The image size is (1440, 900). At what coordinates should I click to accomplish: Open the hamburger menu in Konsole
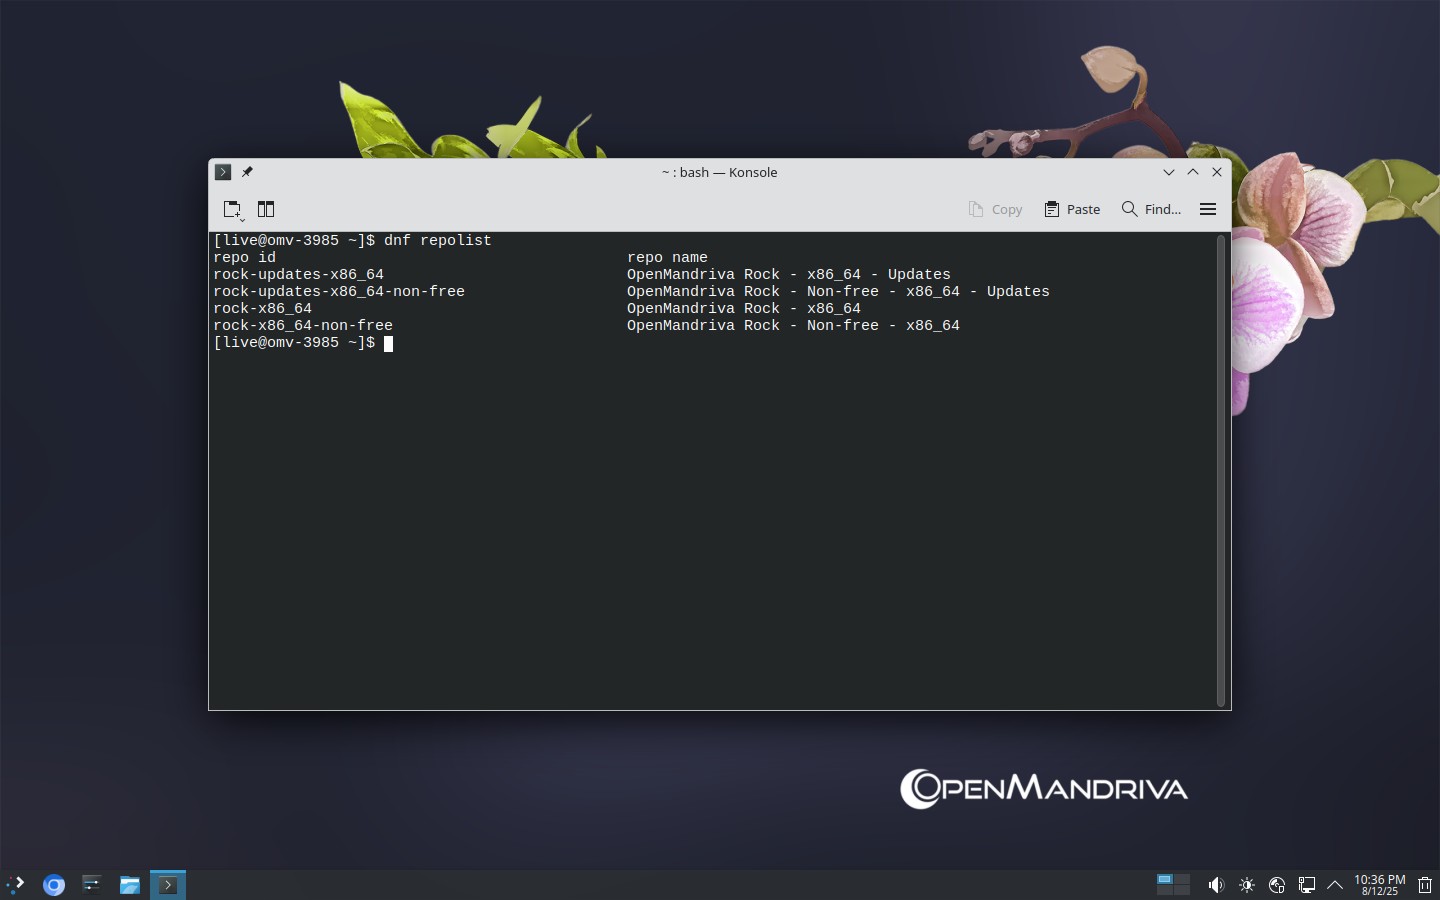(x=1208, y=209)
